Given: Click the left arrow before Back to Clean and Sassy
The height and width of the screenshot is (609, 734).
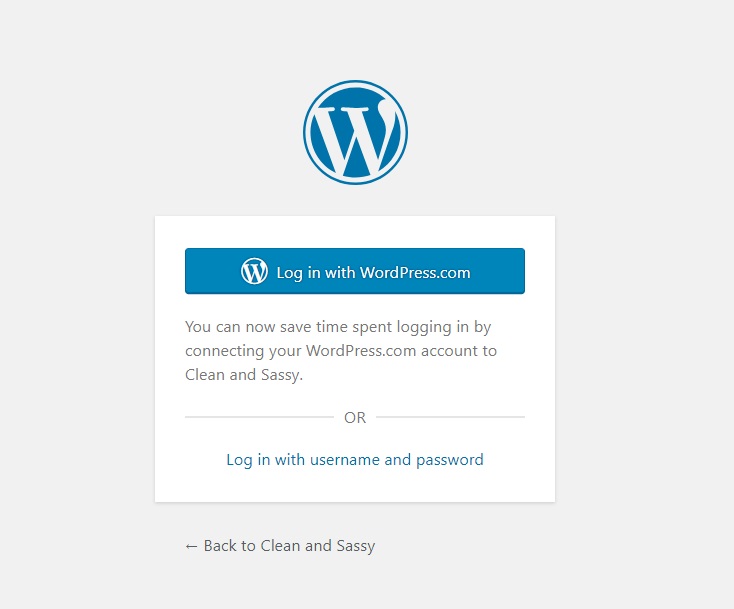Looking at the screenshot, I should click(x=191, y=546).
